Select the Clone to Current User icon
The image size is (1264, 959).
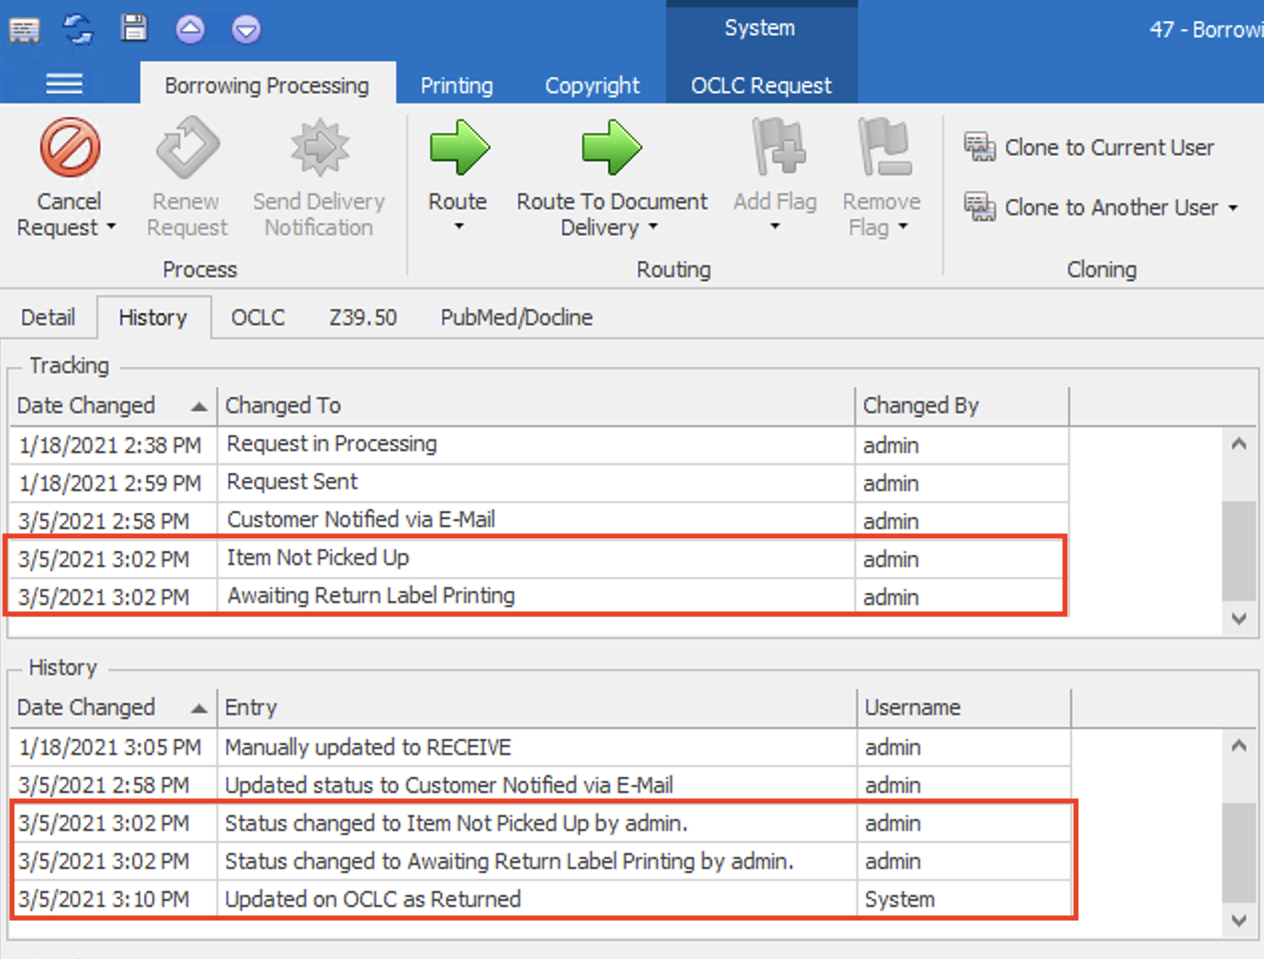980,146
